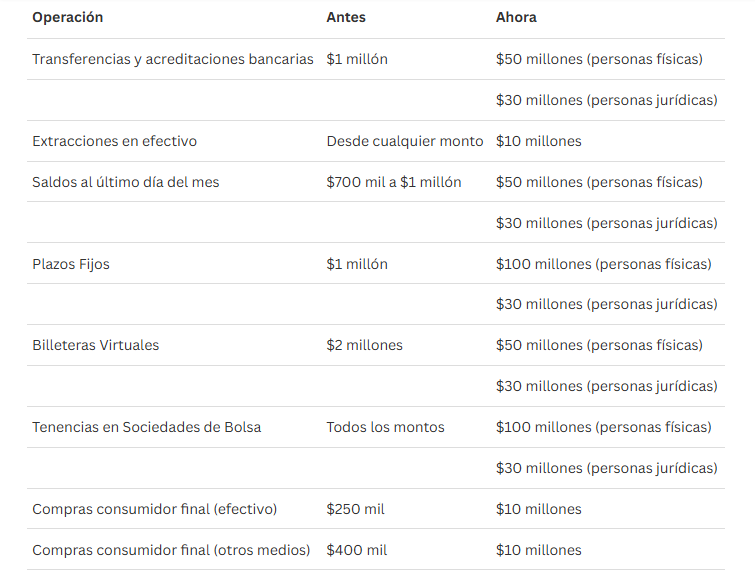This screenshot has width=755, height=581.
Task: Click the Todos los montos cell
Action: [x=385, y=427]
